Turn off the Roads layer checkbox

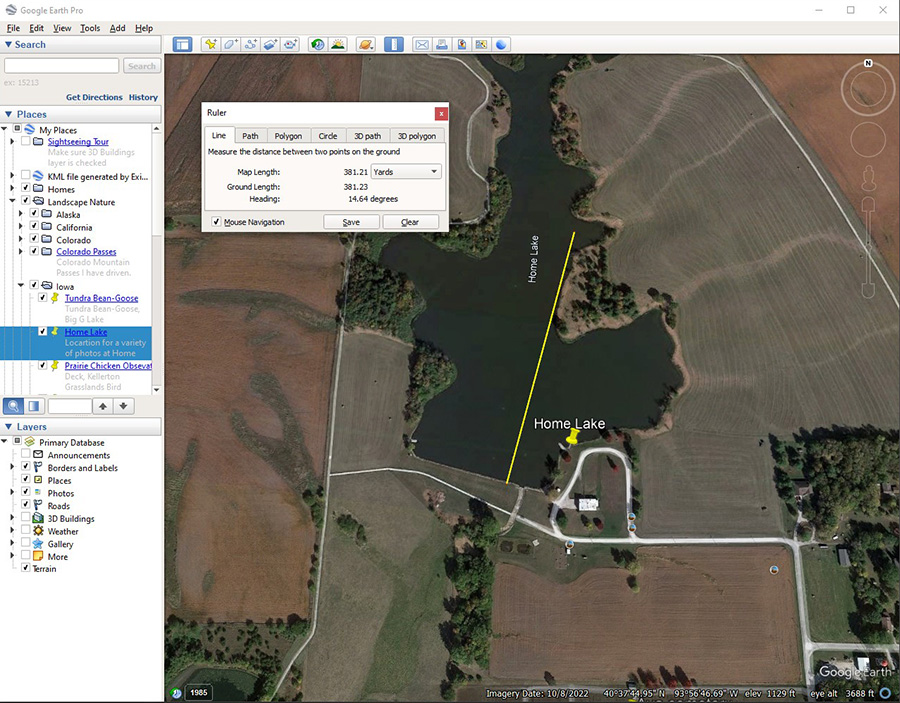25,505
